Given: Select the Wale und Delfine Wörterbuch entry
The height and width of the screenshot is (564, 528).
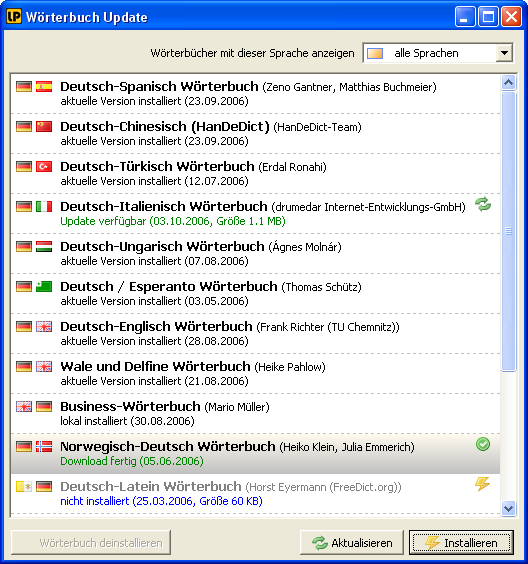Looking at the screenshot, I should (x=255, y=373).
